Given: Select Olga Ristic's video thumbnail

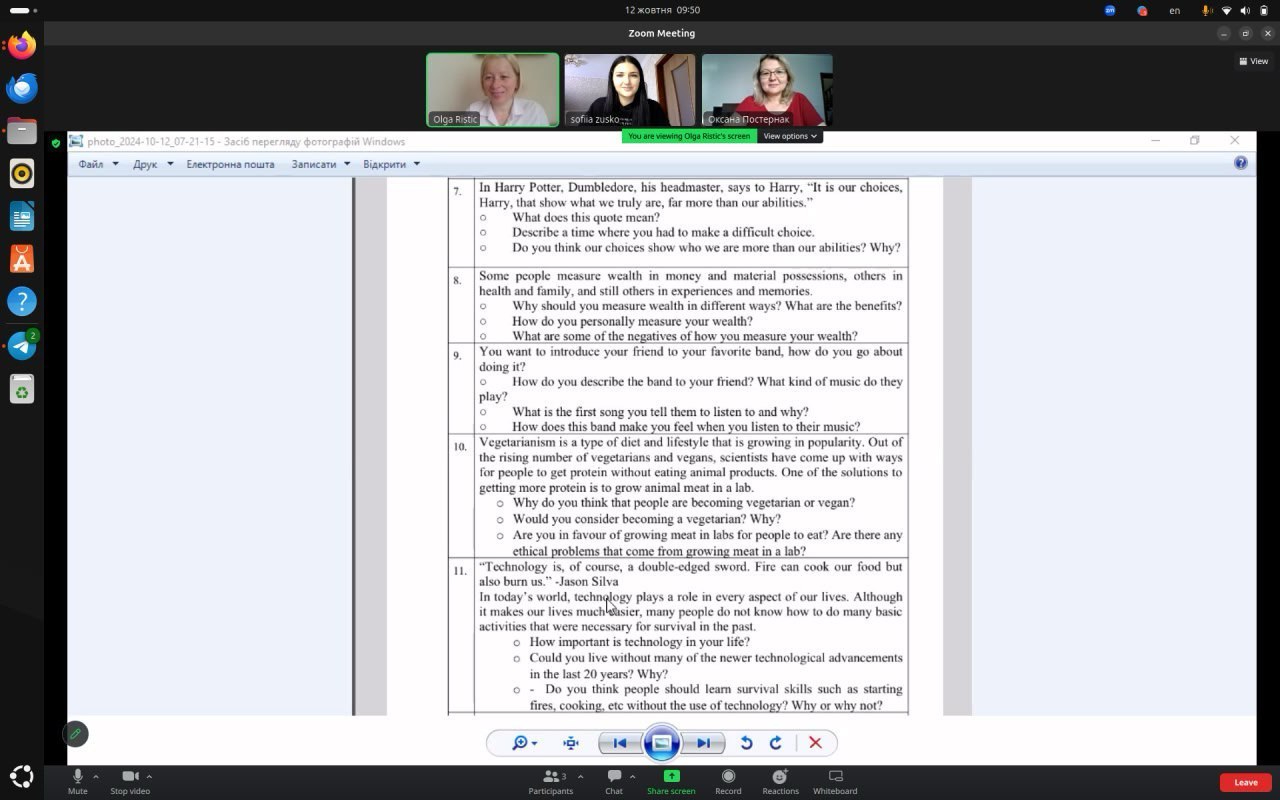Looking at the screenshot, I should 493,90.
